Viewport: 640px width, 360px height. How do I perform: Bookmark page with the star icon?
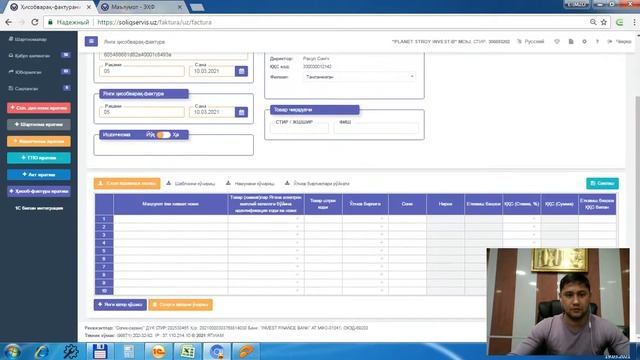pyautogui.click(x=604, y=22)
